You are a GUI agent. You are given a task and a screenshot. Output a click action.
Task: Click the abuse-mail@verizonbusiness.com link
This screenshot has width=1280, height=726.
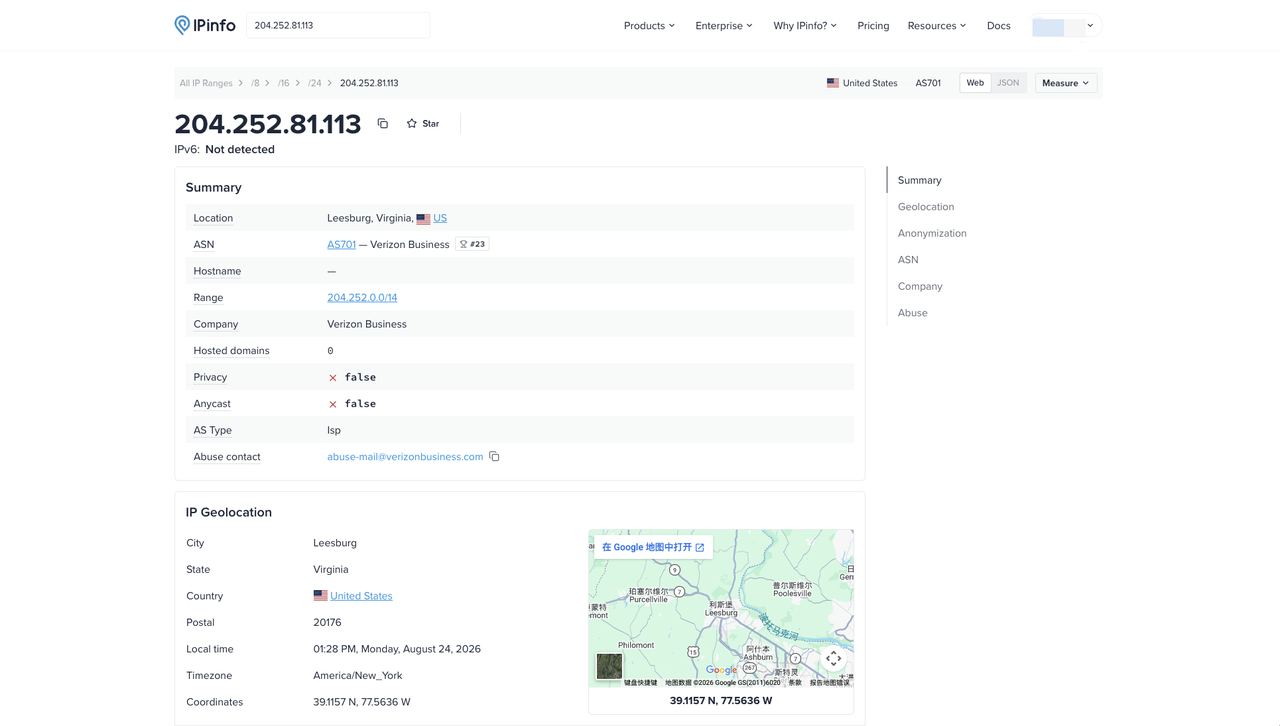[x=405, y=457]
